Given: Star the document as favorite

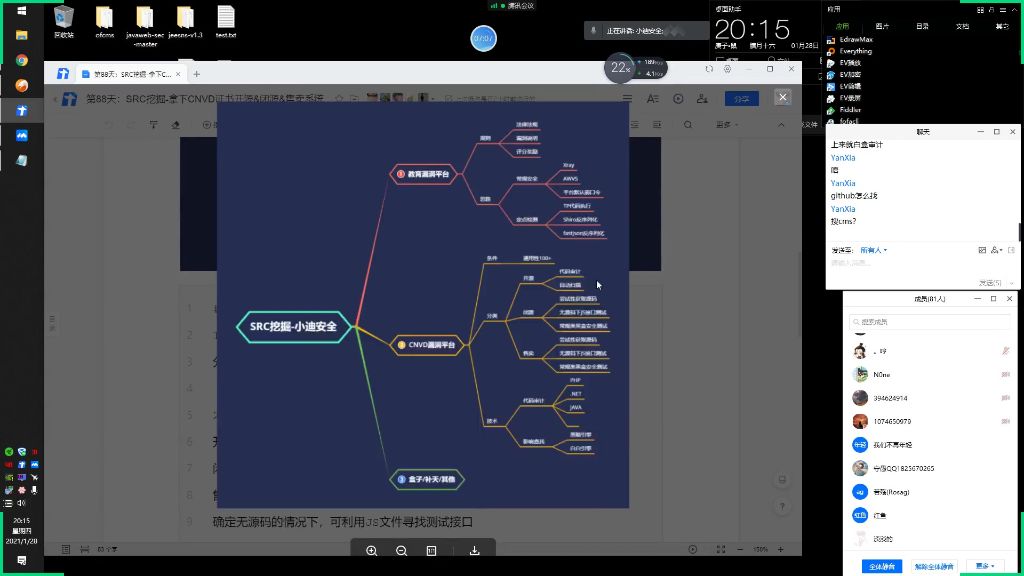Looking at the screenshot, I should (x=339, y=99).
